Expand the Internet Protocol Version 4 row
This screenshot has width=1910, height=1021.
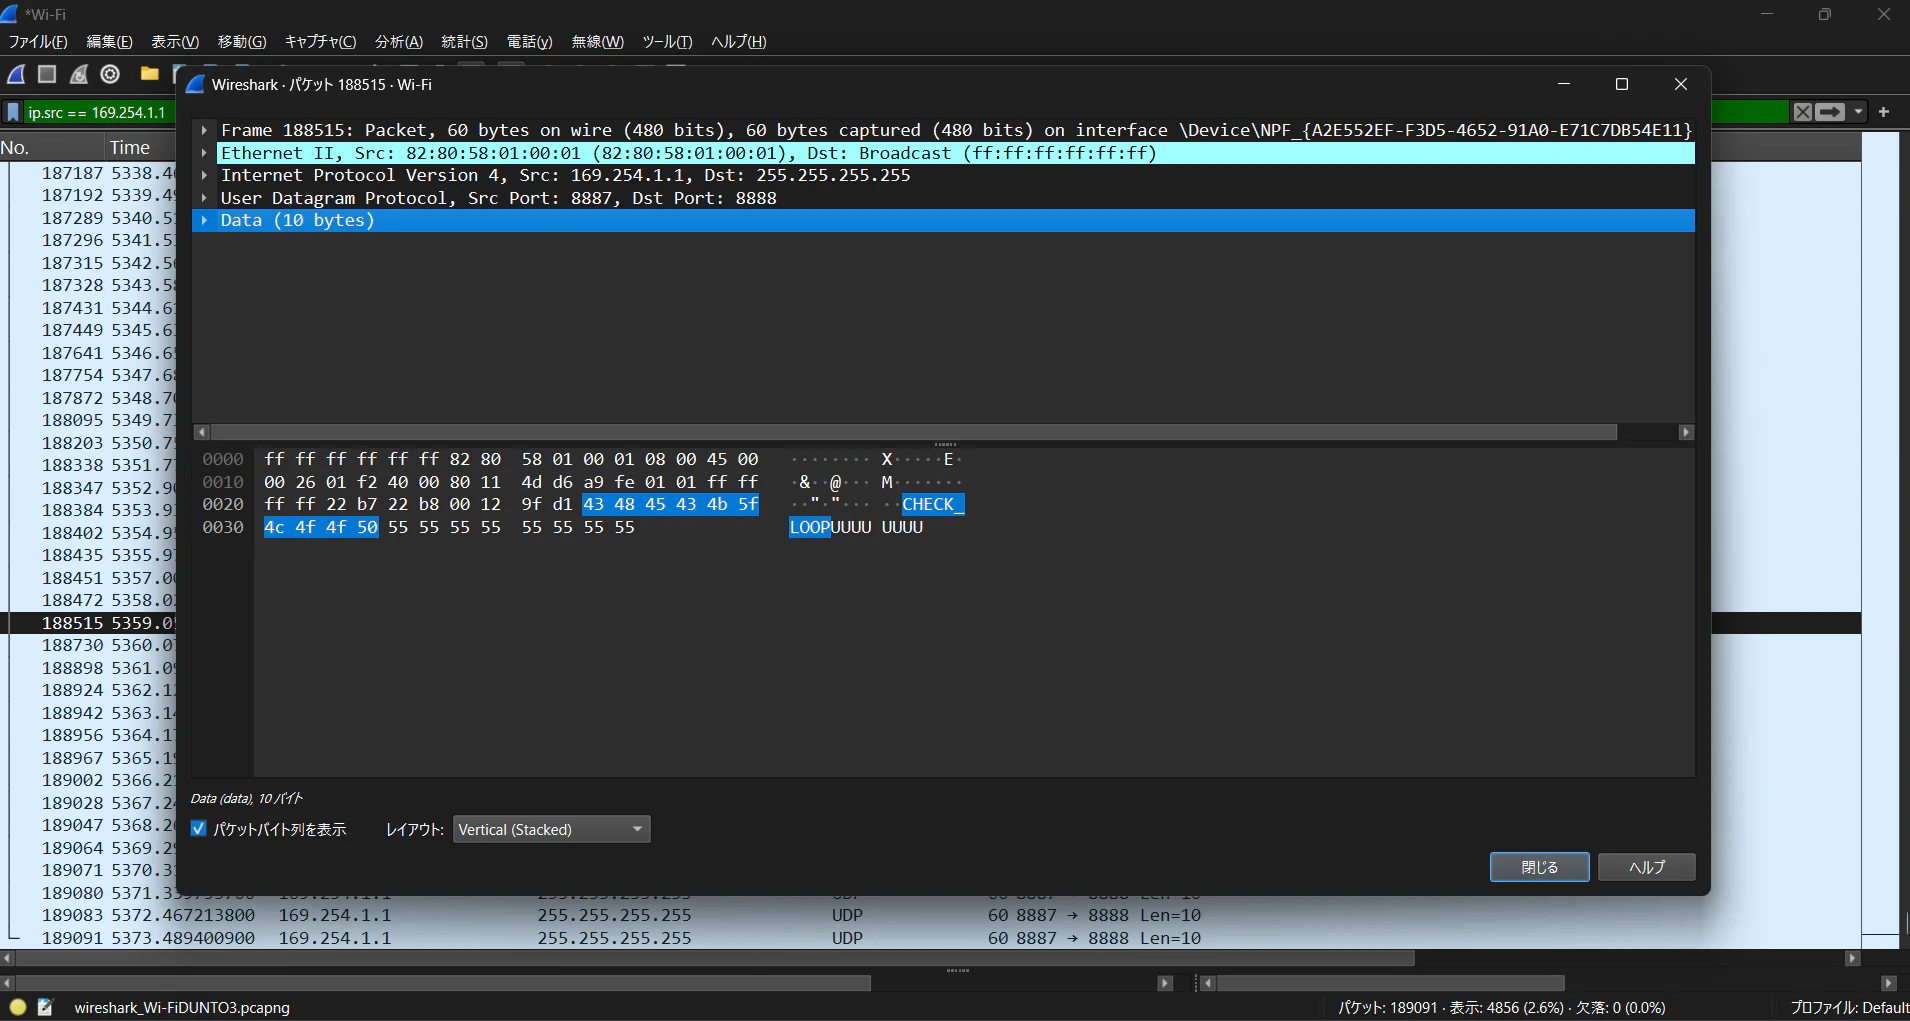point(204,175)
